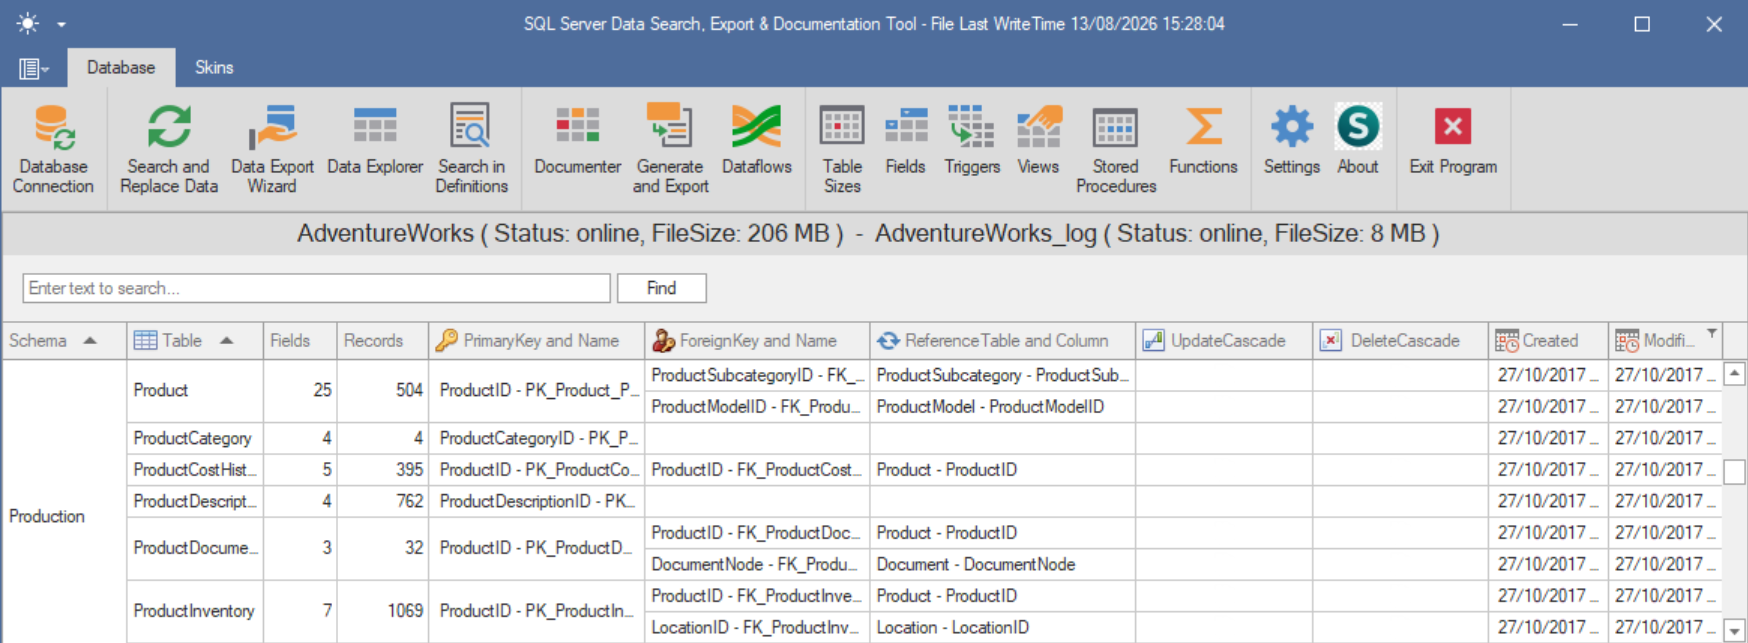Open the Triggers view
This screenshot has height=643, width=1748.
click(972, 140)
